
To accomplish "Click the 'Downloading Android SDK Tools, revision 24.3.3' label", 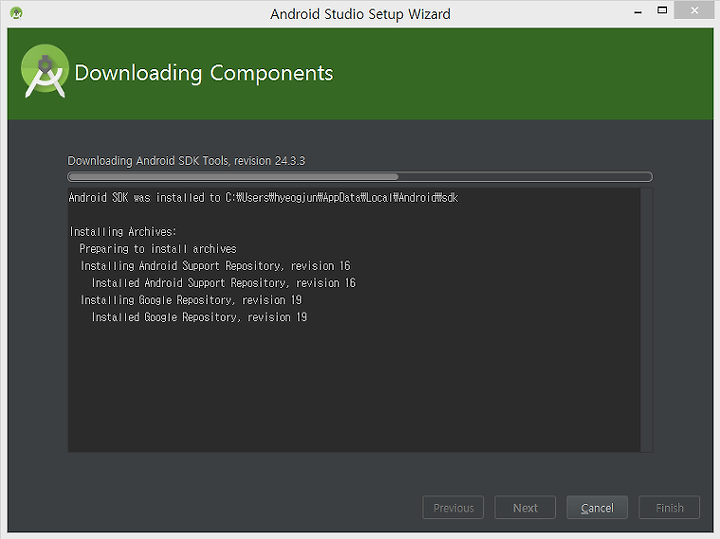I will [x=186, y=161].
